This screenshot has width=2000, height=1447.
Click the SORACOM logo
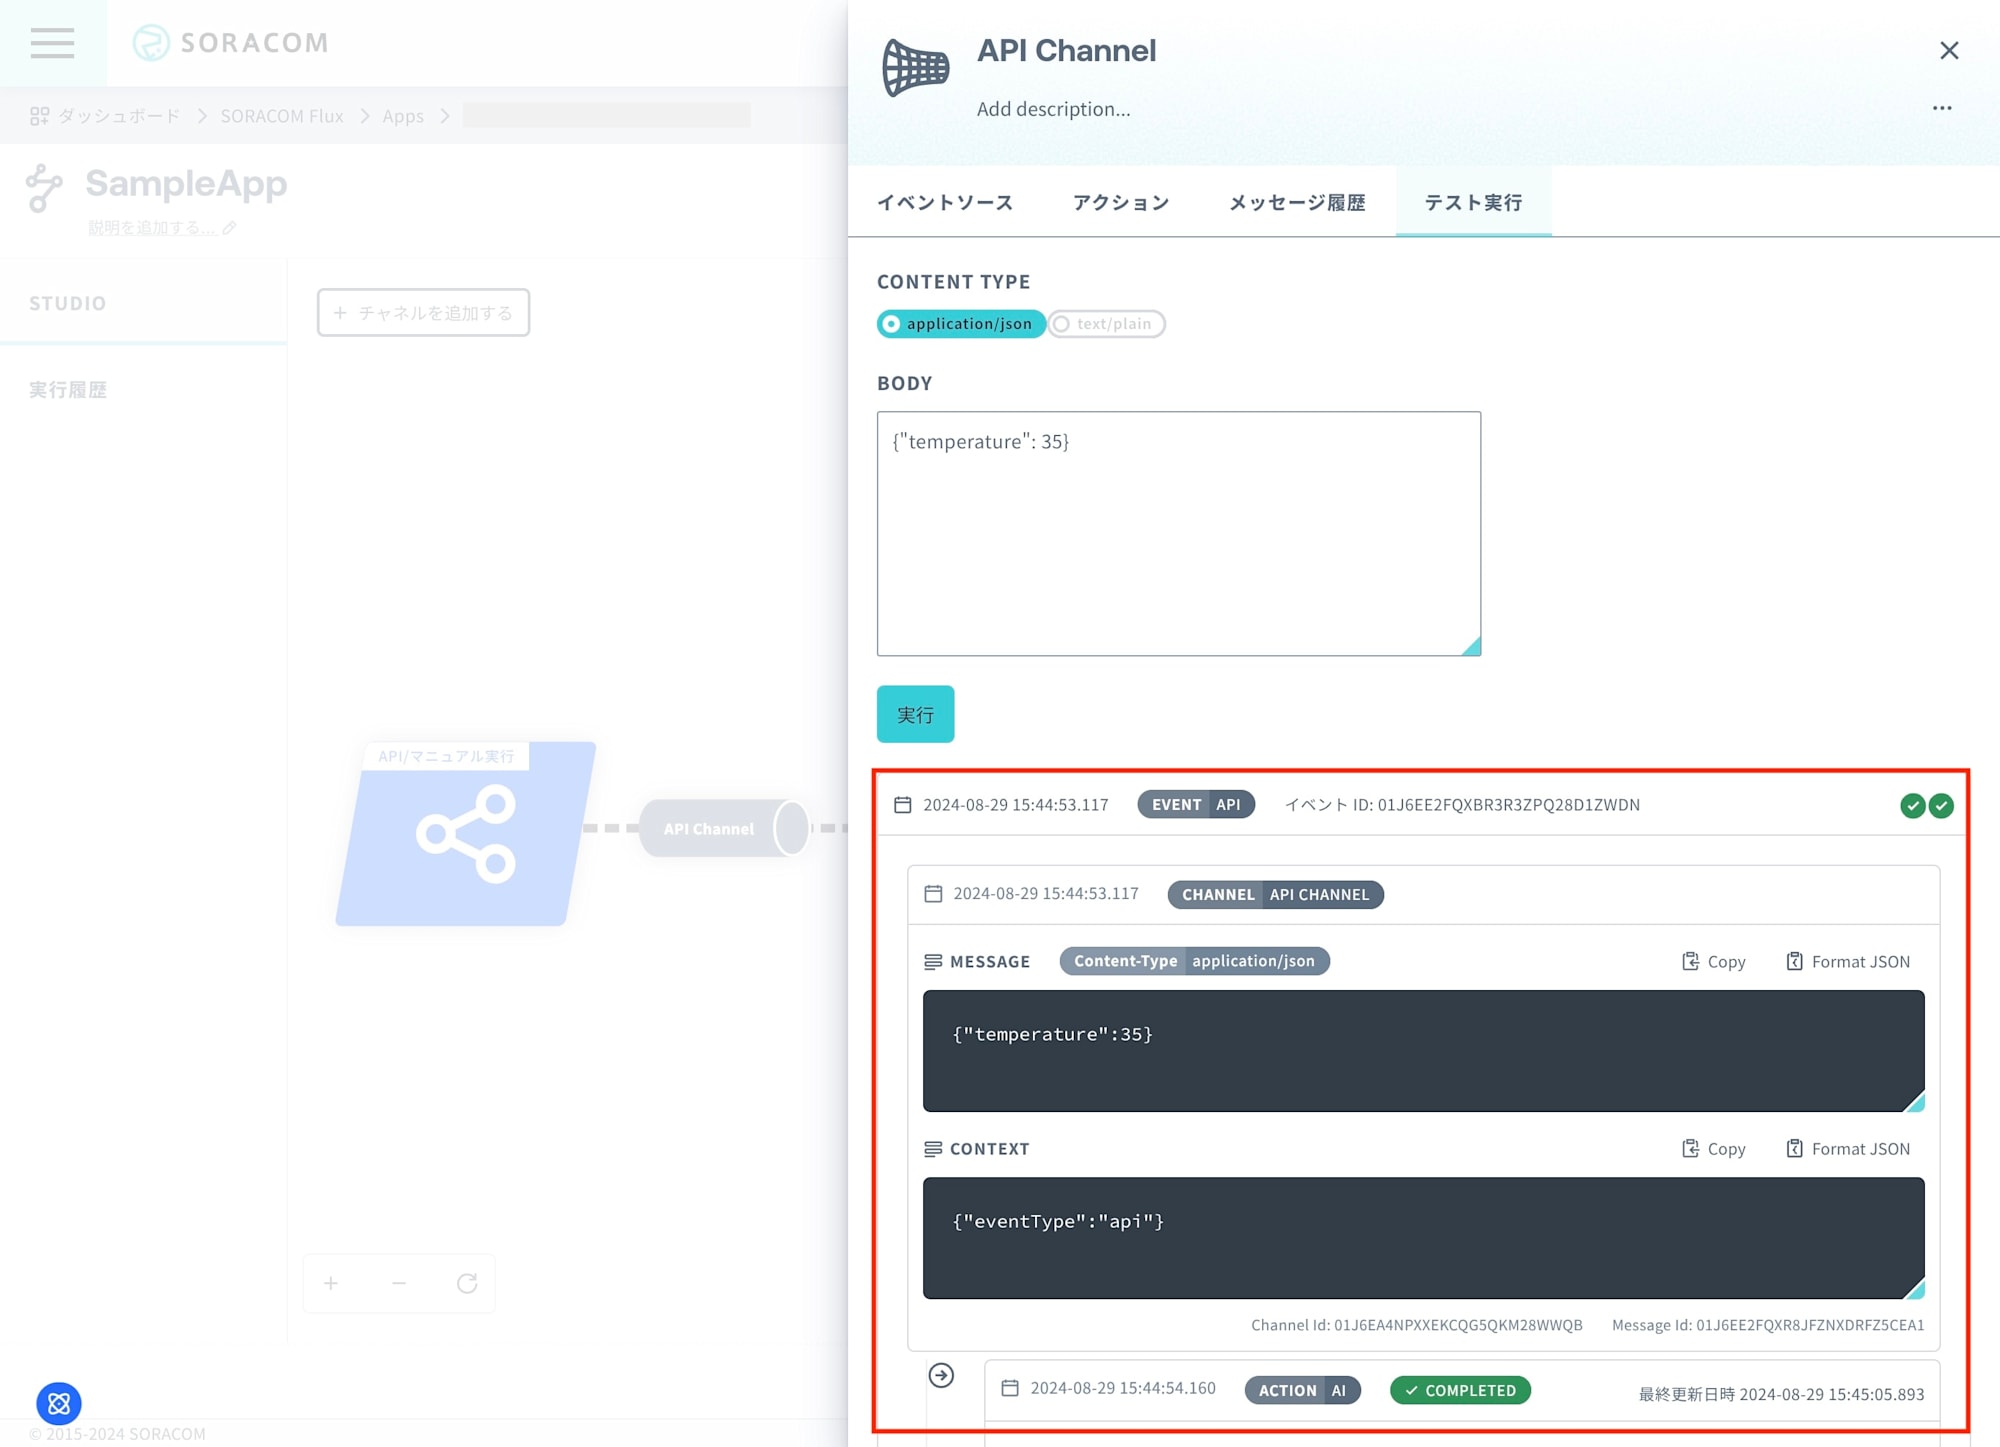230,43
